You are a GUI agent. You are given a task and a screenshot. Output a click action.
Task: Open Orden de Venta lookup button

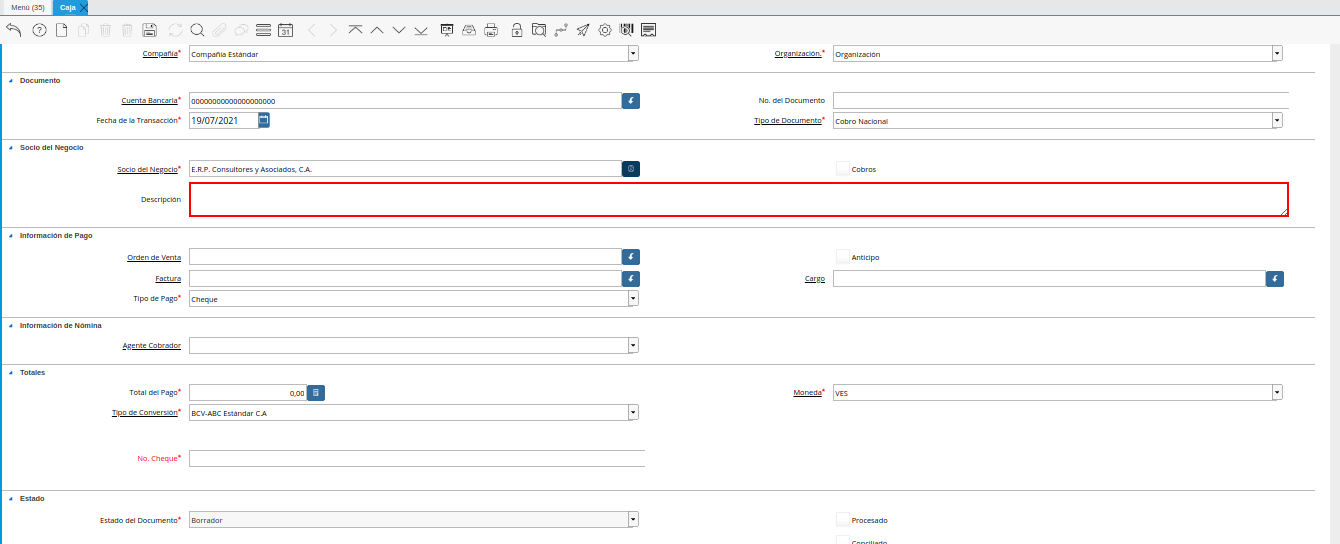click(x=631, y=257)
